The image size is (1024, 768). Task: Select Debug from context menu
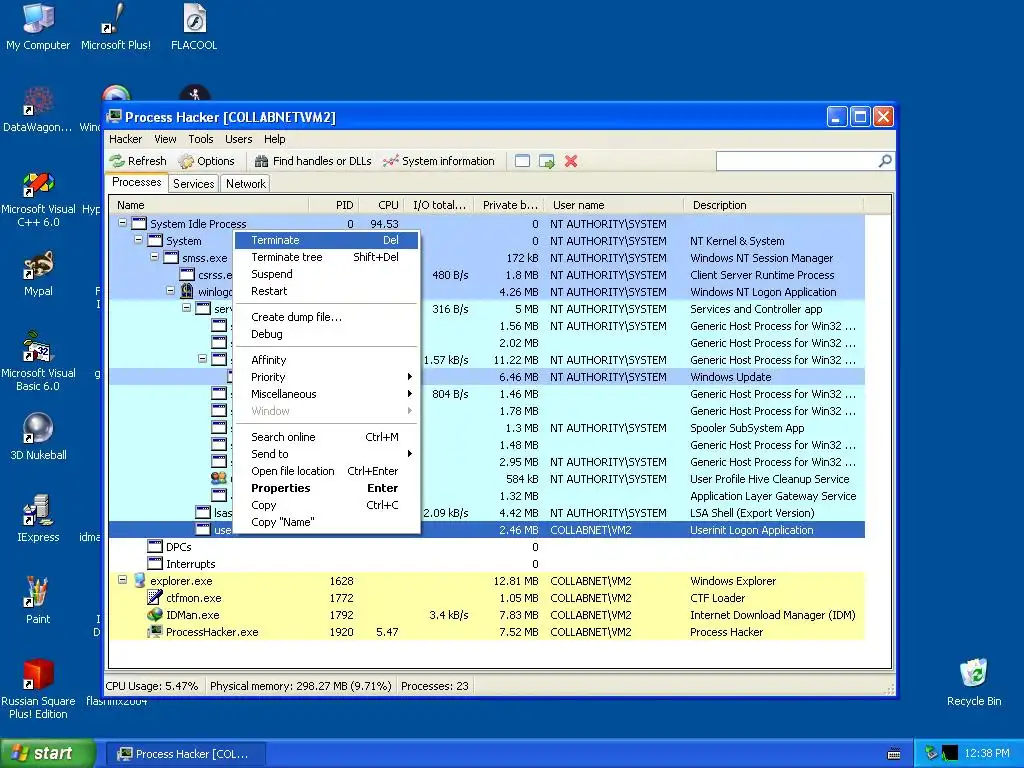pyautogui.click(x=326, y=334)
